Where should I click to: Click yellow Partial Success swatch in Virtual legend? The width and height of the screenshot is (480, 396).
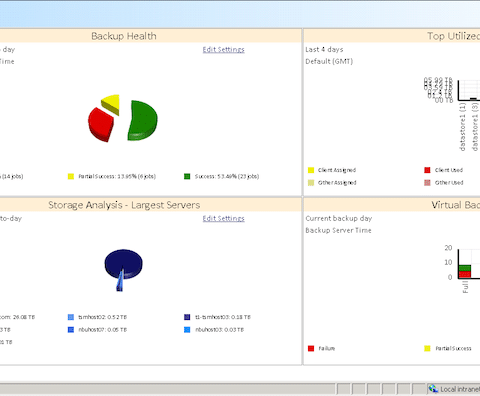(427, 348)
